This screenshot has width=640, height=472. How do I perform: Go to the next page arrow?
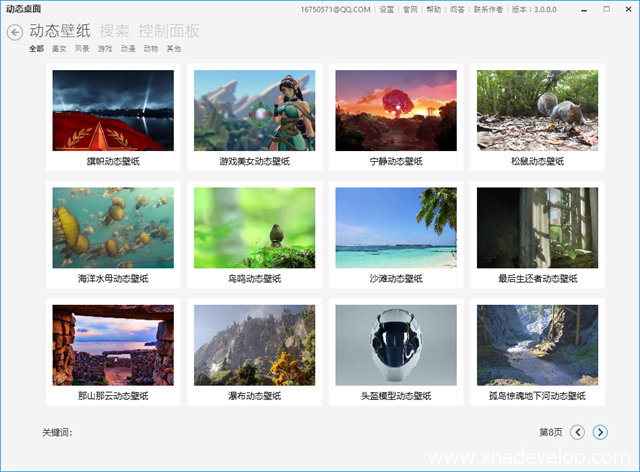tap(600, 432)
